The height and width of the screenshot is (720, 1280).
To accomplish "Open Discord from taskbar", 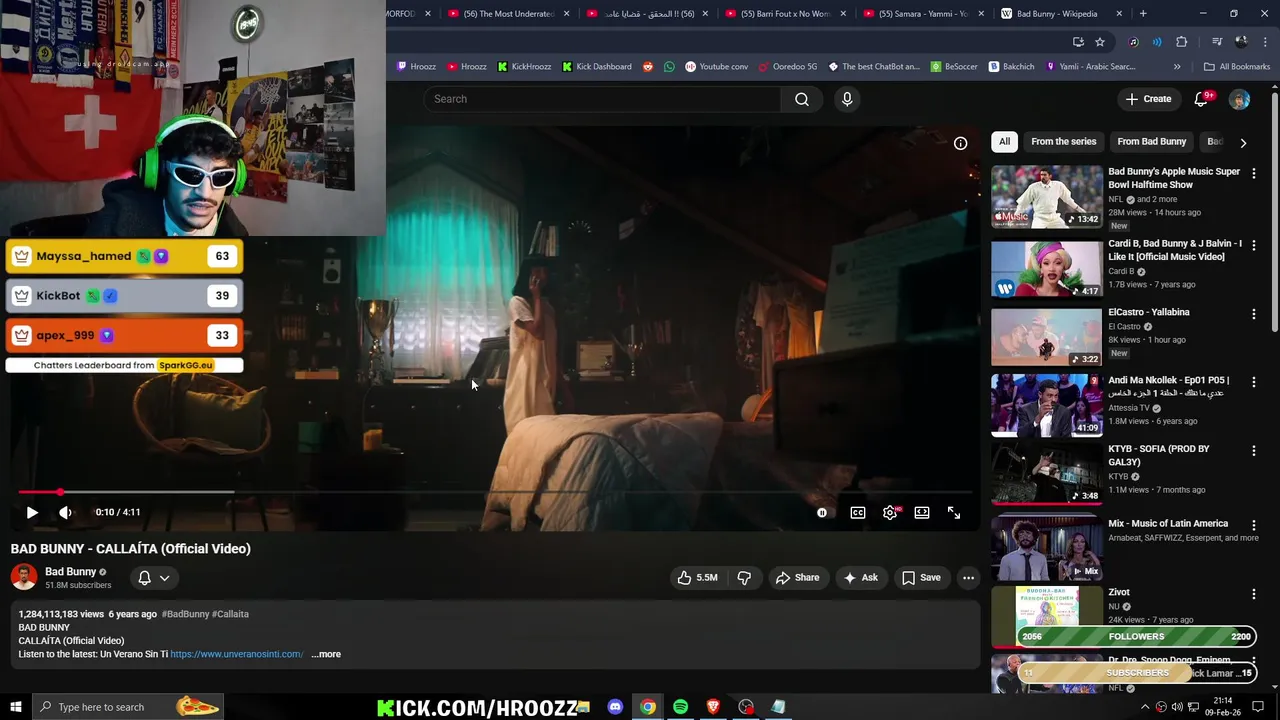I will point(615,707).
